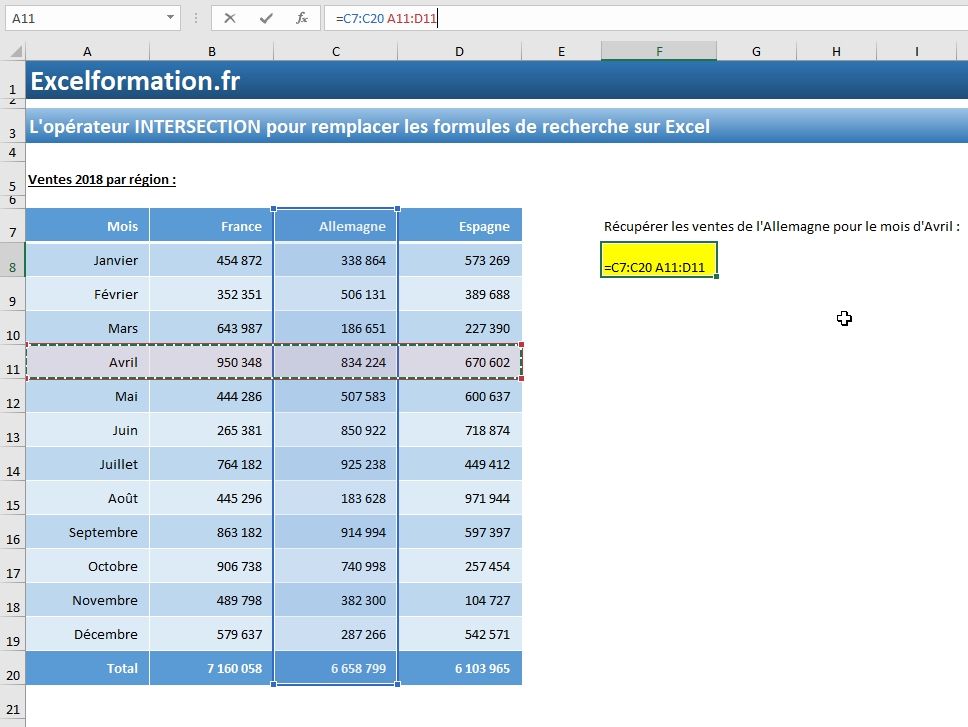Select column F header
Viewport: 968px width, 727px height.
click(x=659, y=52)
